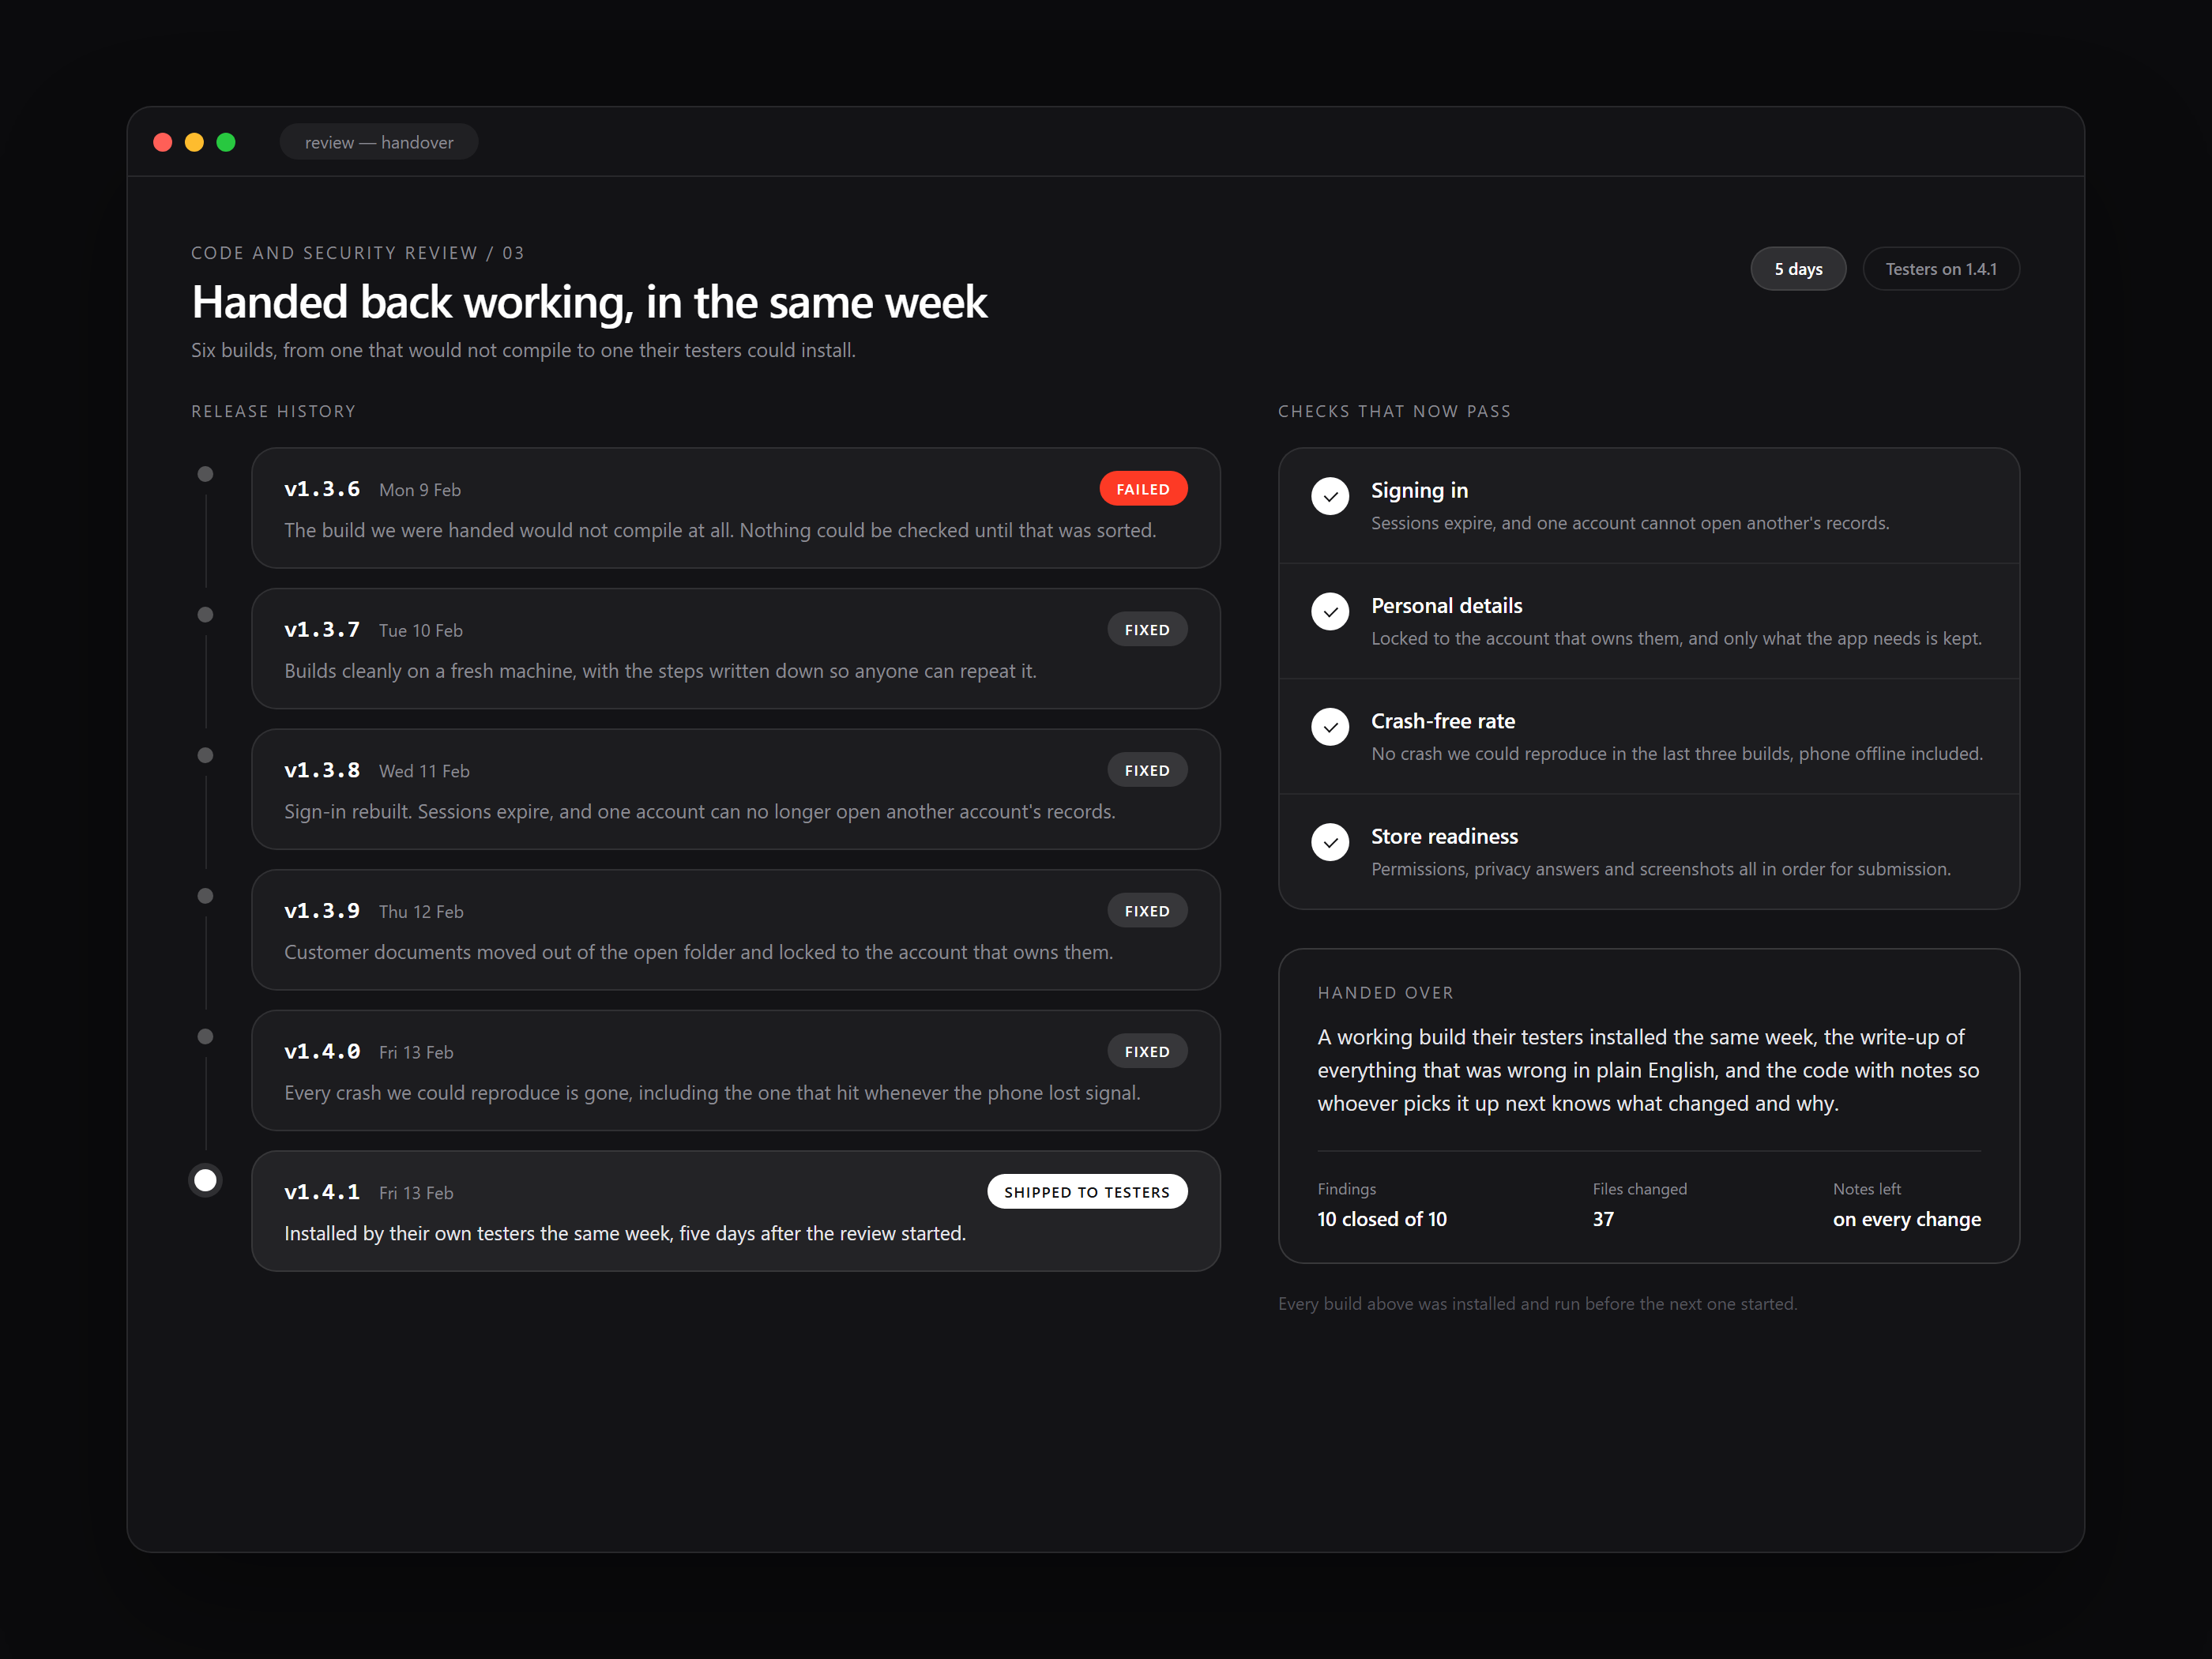The width and height of the screenshot is (2212, 1659).
Task: Click the Mon 9 Feb date
Action: (420, 490)
